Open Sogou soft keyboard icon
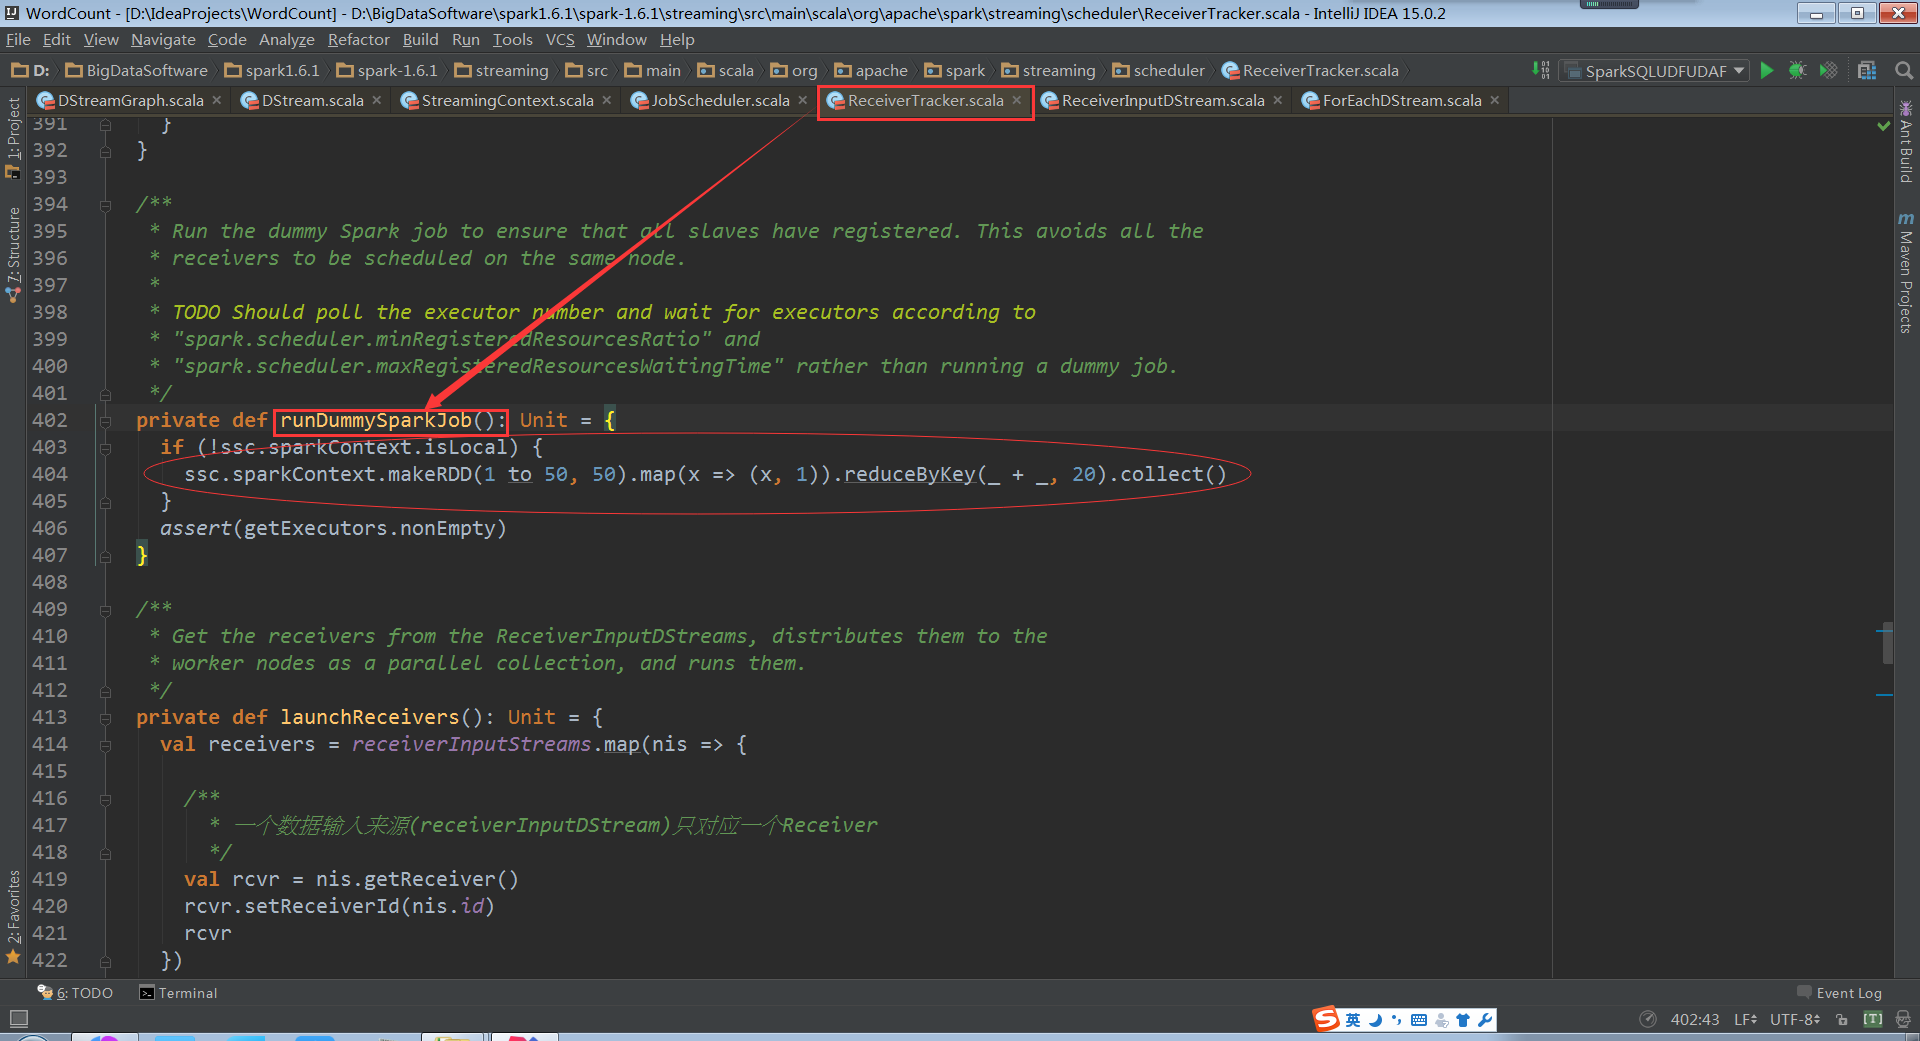The image size is (1920, 1041). (x=1419, y=1020)
